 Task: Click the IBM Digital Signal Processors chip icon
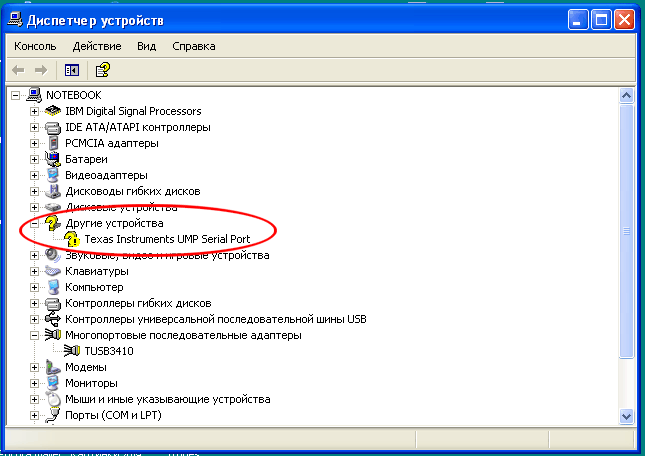[53, 111]
